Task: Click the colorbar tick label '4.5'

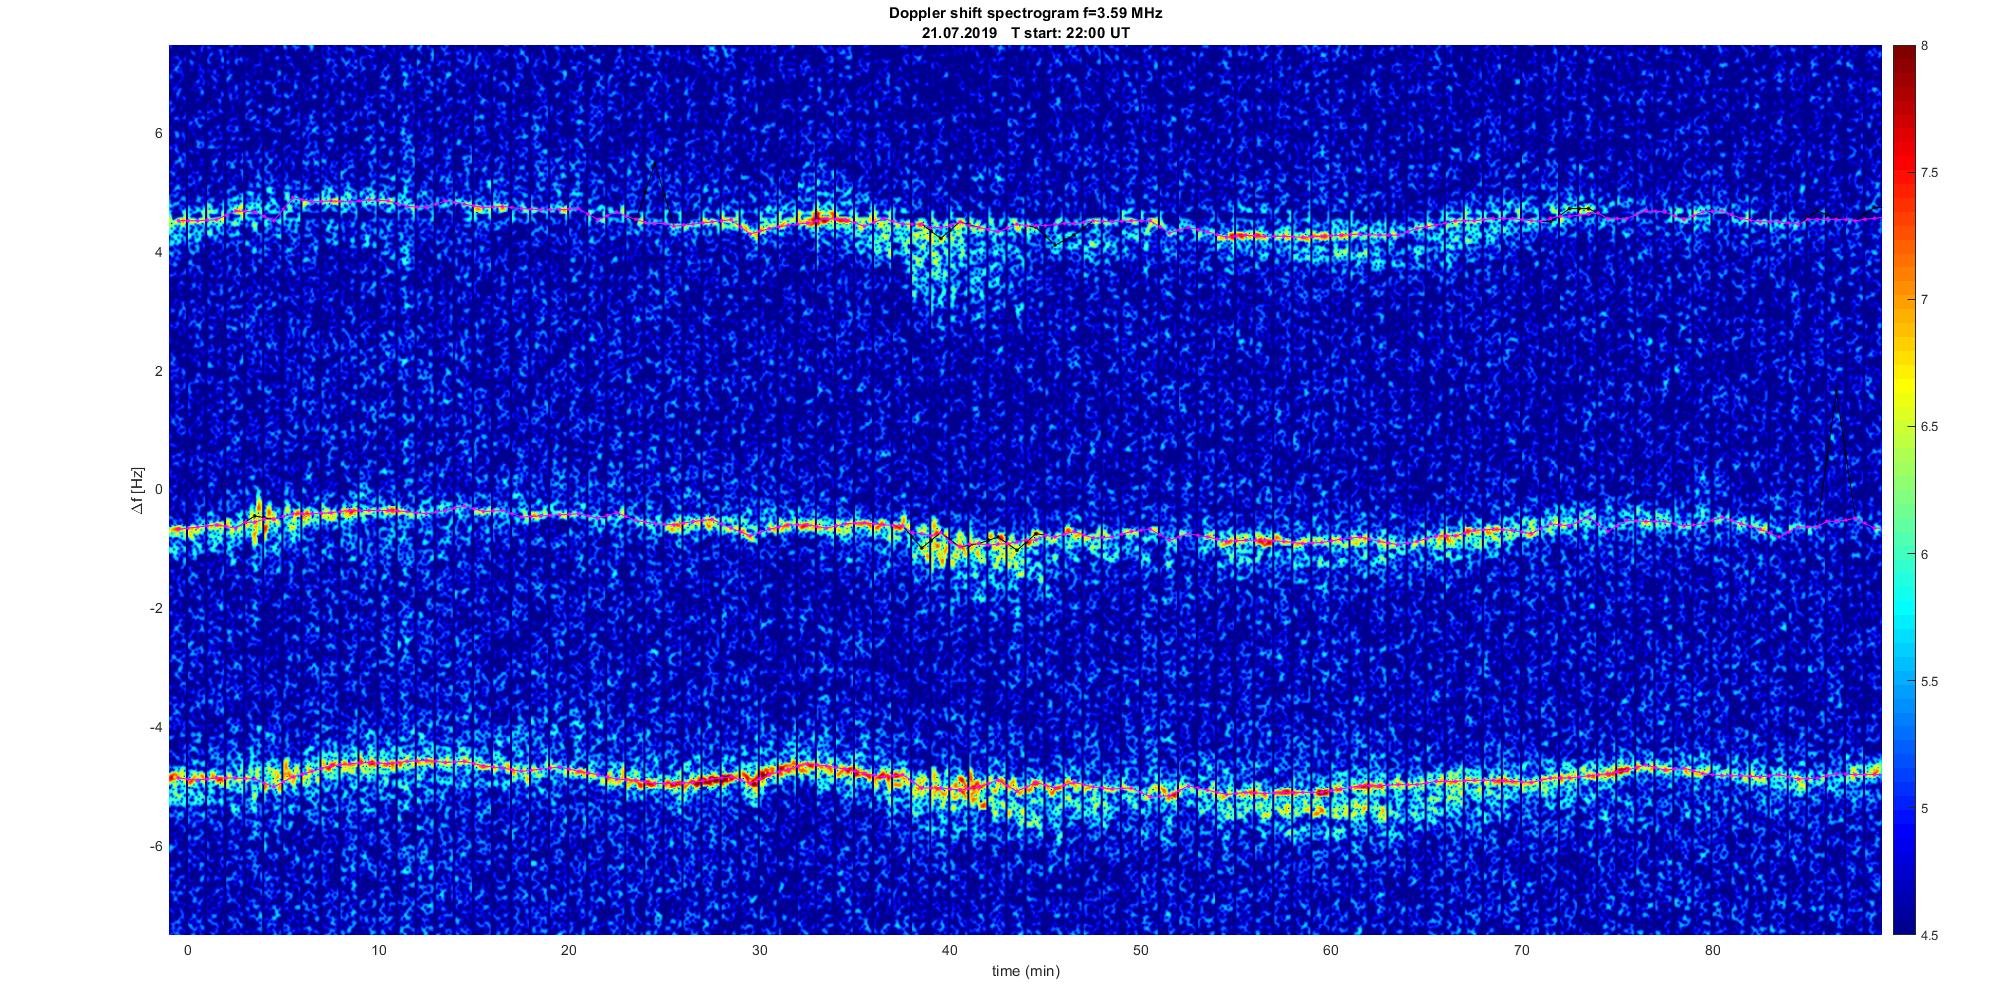Action: click(1930, 936)
